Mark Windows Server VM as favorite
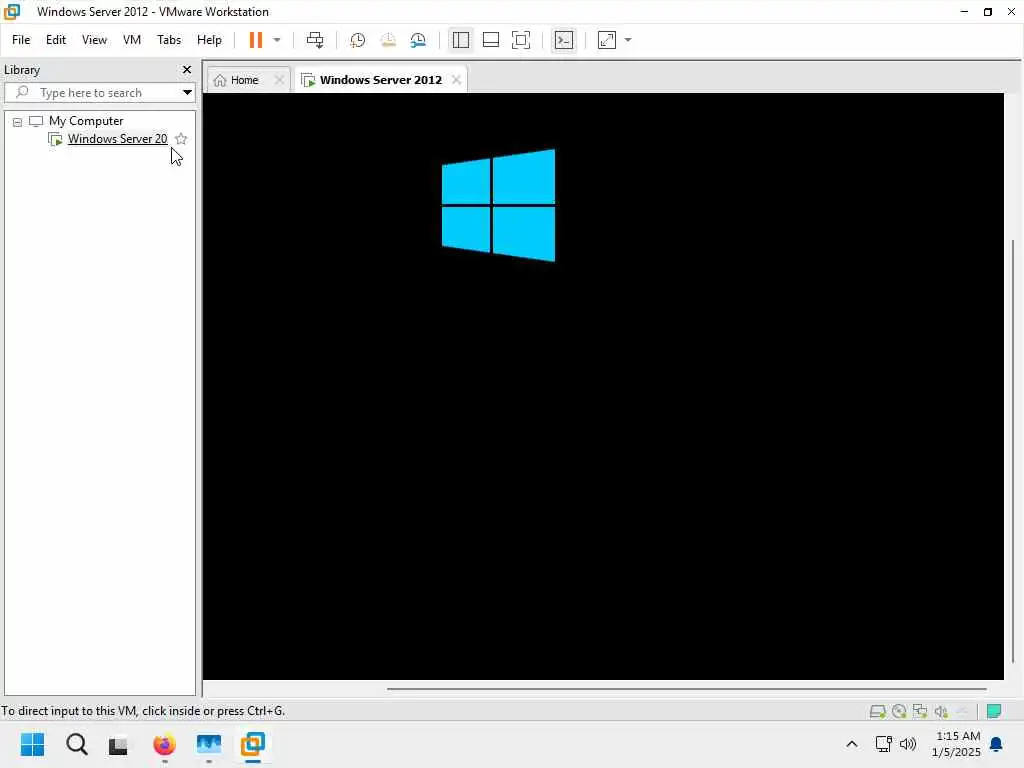This screenshot has width=1024, height=768. coord(181,138)
